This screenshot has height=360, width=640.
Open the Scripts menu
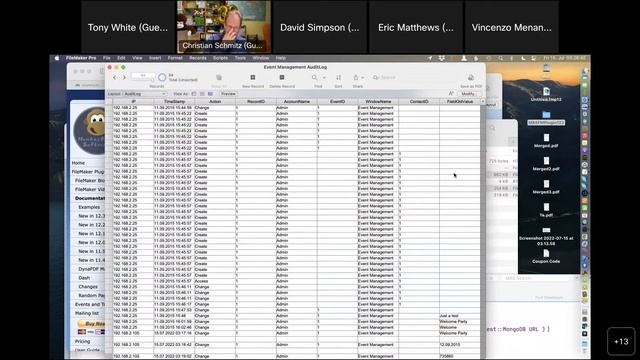[220, 58]
